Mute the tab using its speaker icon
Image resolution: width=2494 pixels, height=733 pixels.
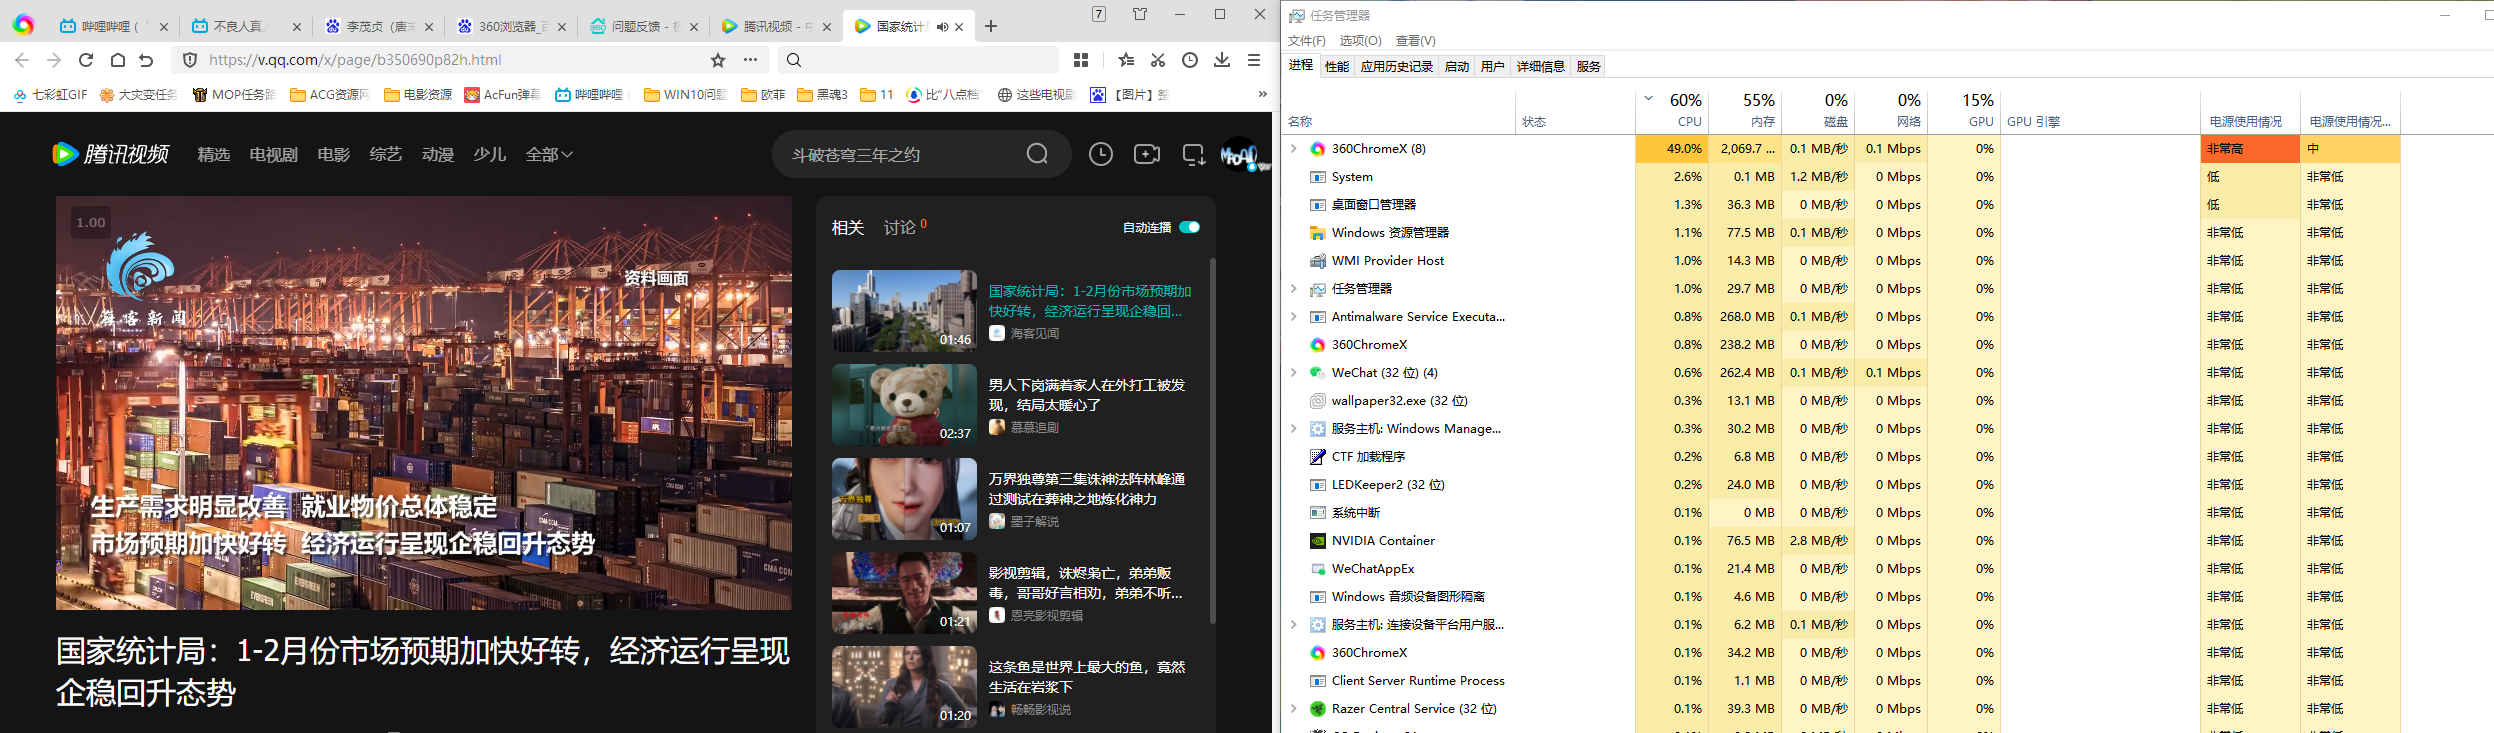(x=942, y=27)
